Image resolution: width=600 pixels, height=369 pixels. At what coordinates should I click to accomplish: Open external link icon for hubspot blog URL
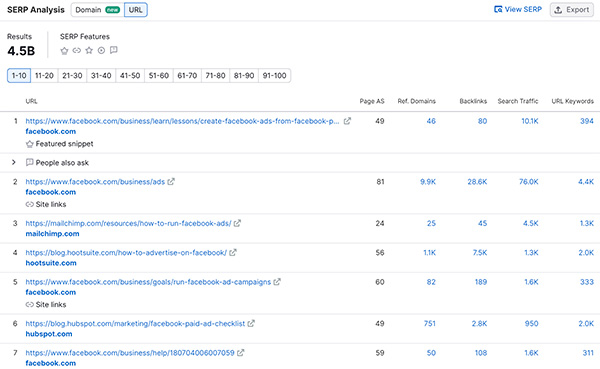[x=251, y=323]
